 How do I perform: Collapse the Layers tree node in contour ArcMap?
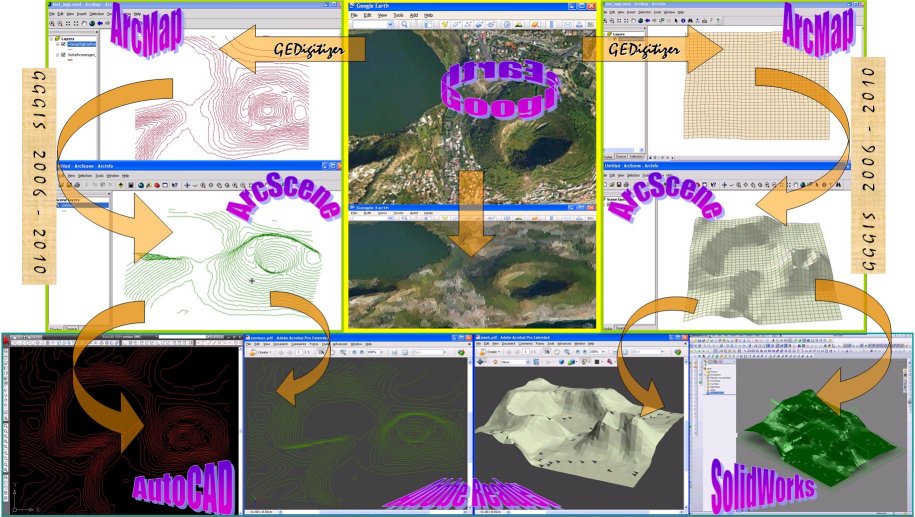51,39
